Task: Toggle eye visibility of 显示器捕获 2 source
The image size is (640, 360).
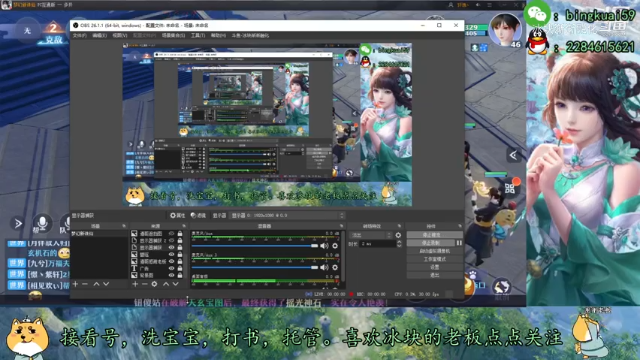Action: [x=171, y=241]
